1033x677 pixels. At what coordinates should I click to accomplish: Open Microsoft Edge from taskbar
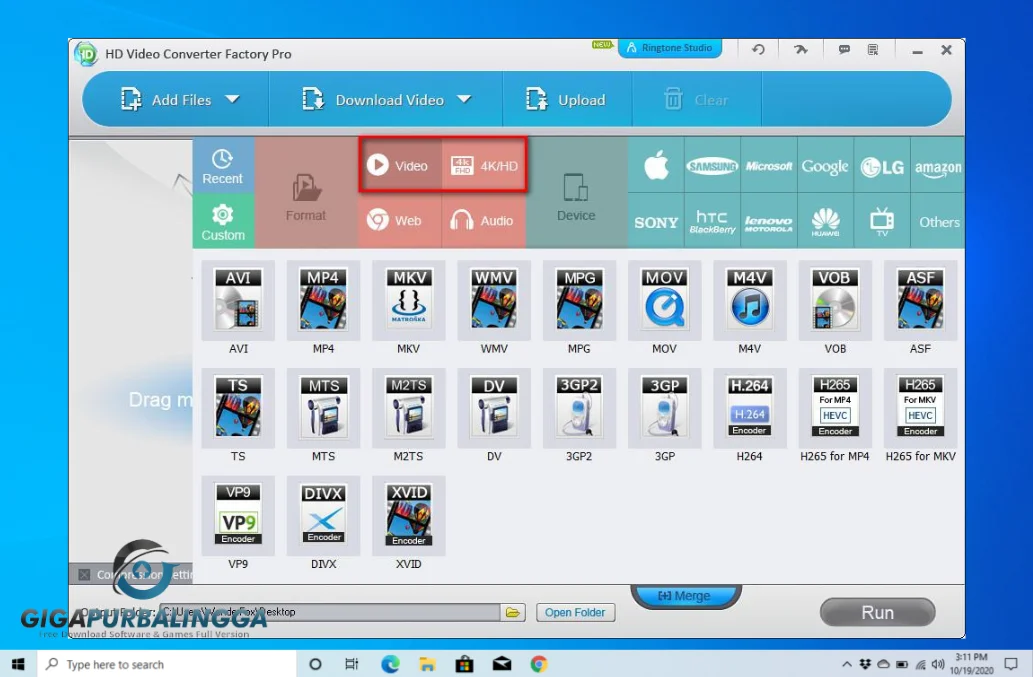click(390, 664)
